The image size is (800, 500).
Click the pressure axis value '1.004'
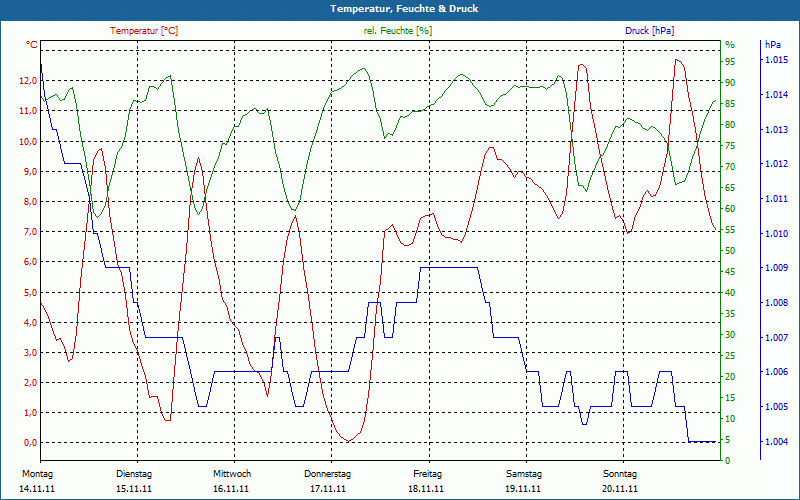(776, 441)
